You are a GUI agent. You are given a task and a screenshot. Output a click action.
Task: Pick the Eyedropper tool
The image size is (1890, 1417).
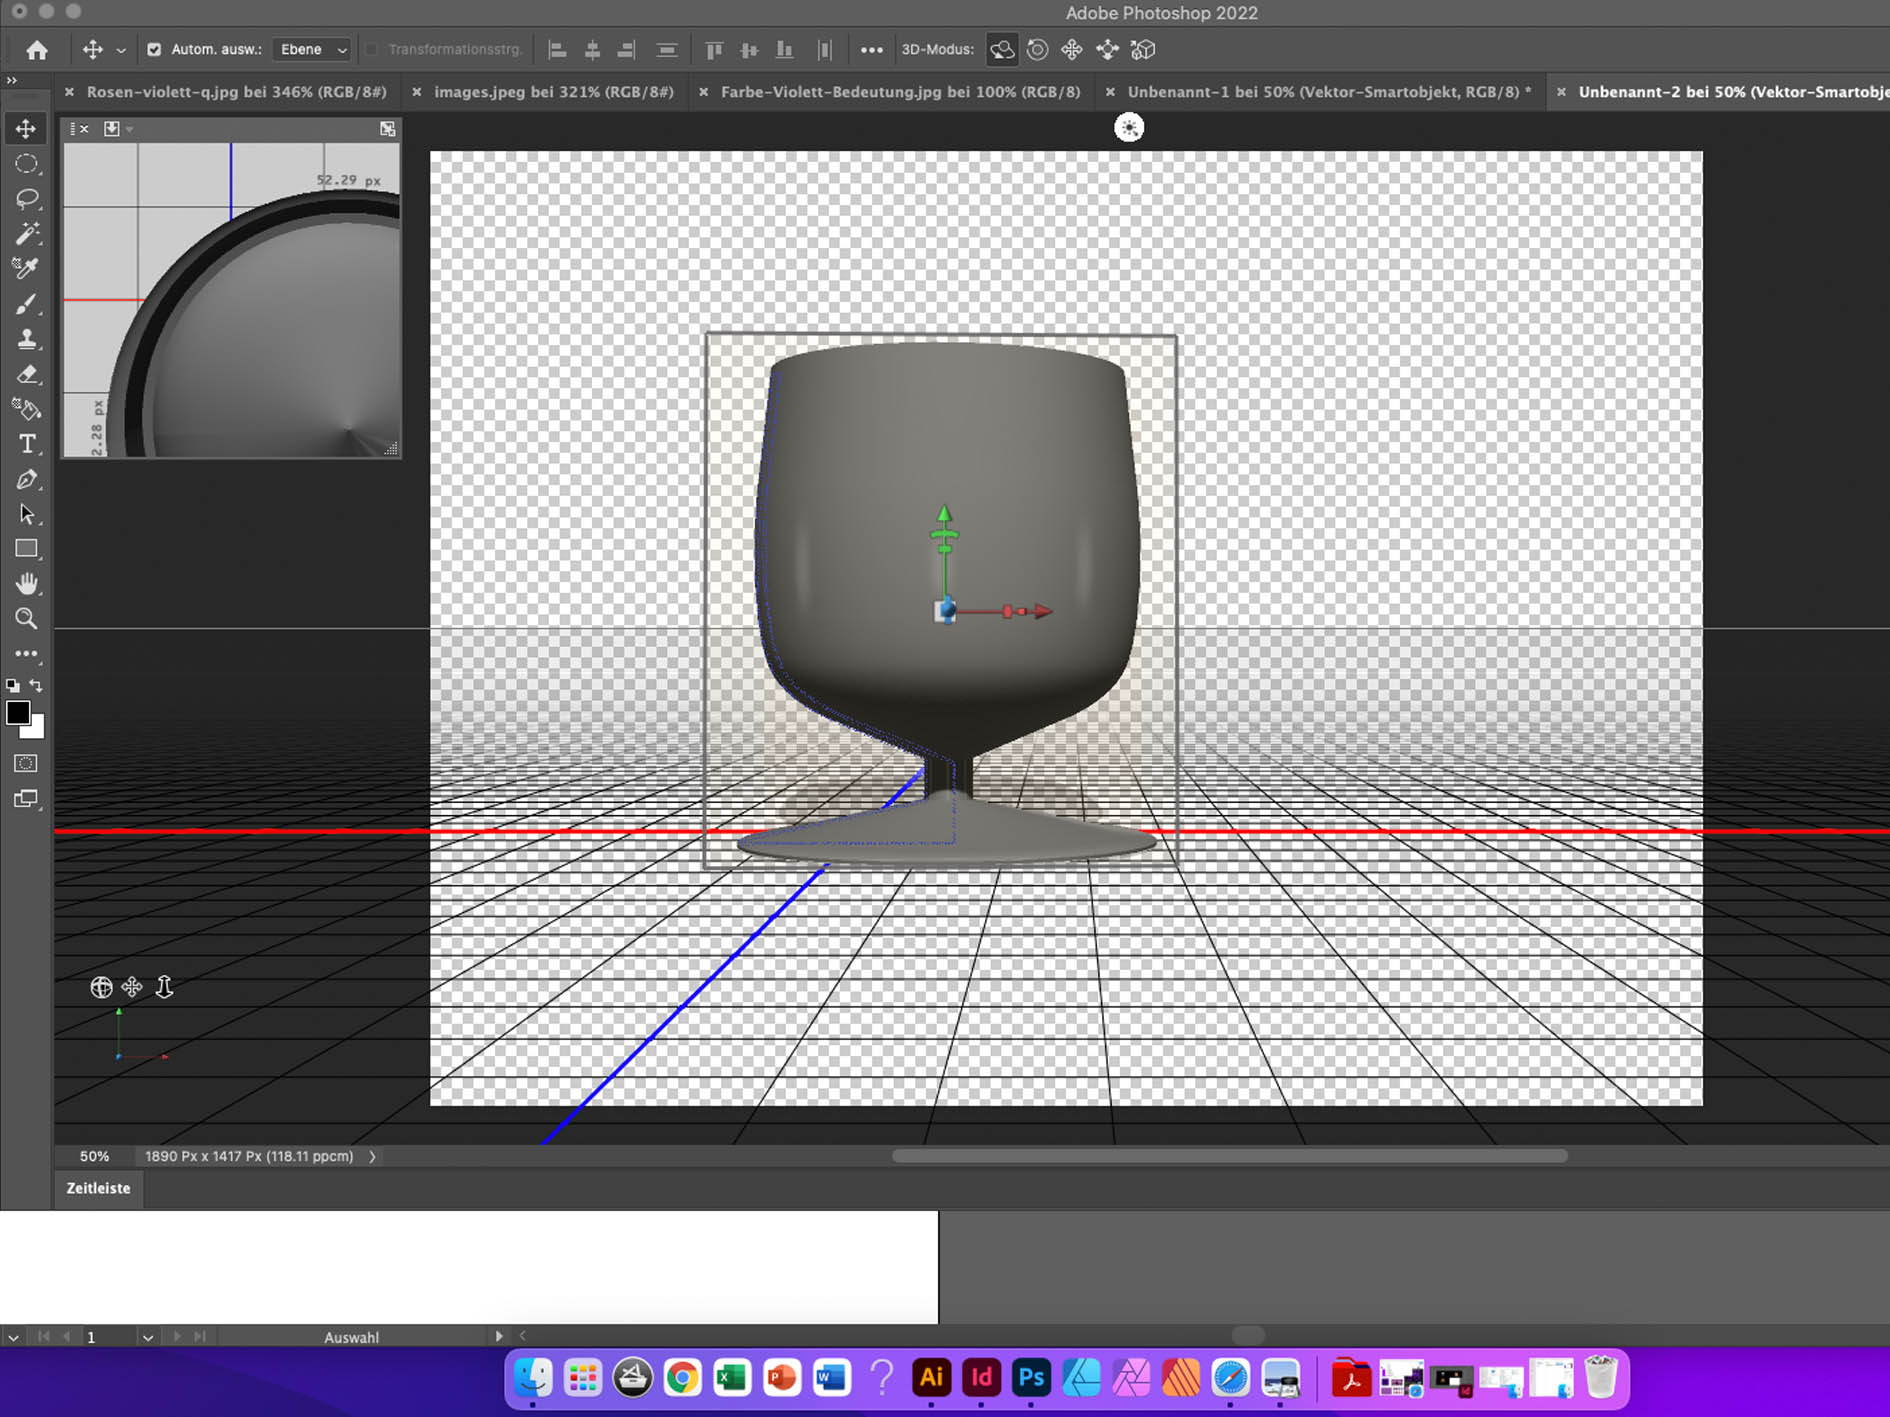(x=27, y=268)
